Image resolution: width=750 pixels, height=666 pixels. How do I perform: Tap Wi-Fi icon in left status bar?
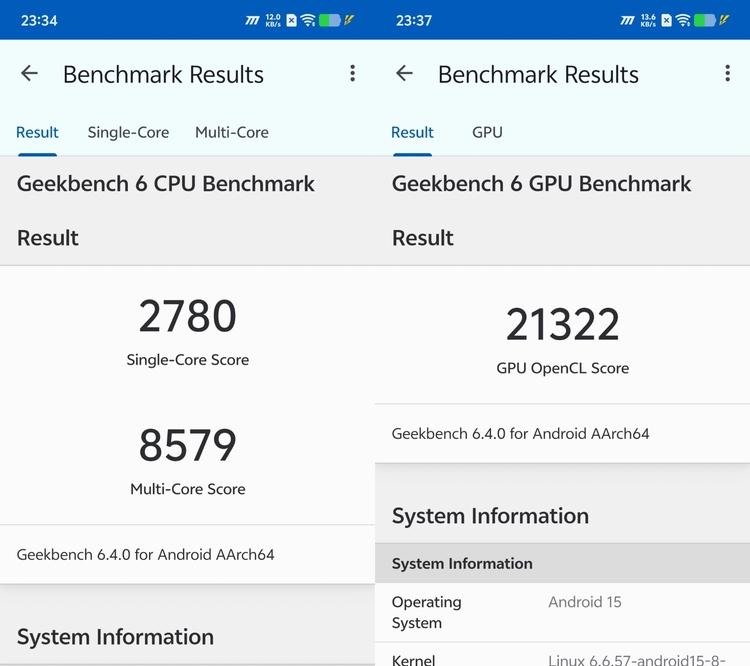point(309,20)
